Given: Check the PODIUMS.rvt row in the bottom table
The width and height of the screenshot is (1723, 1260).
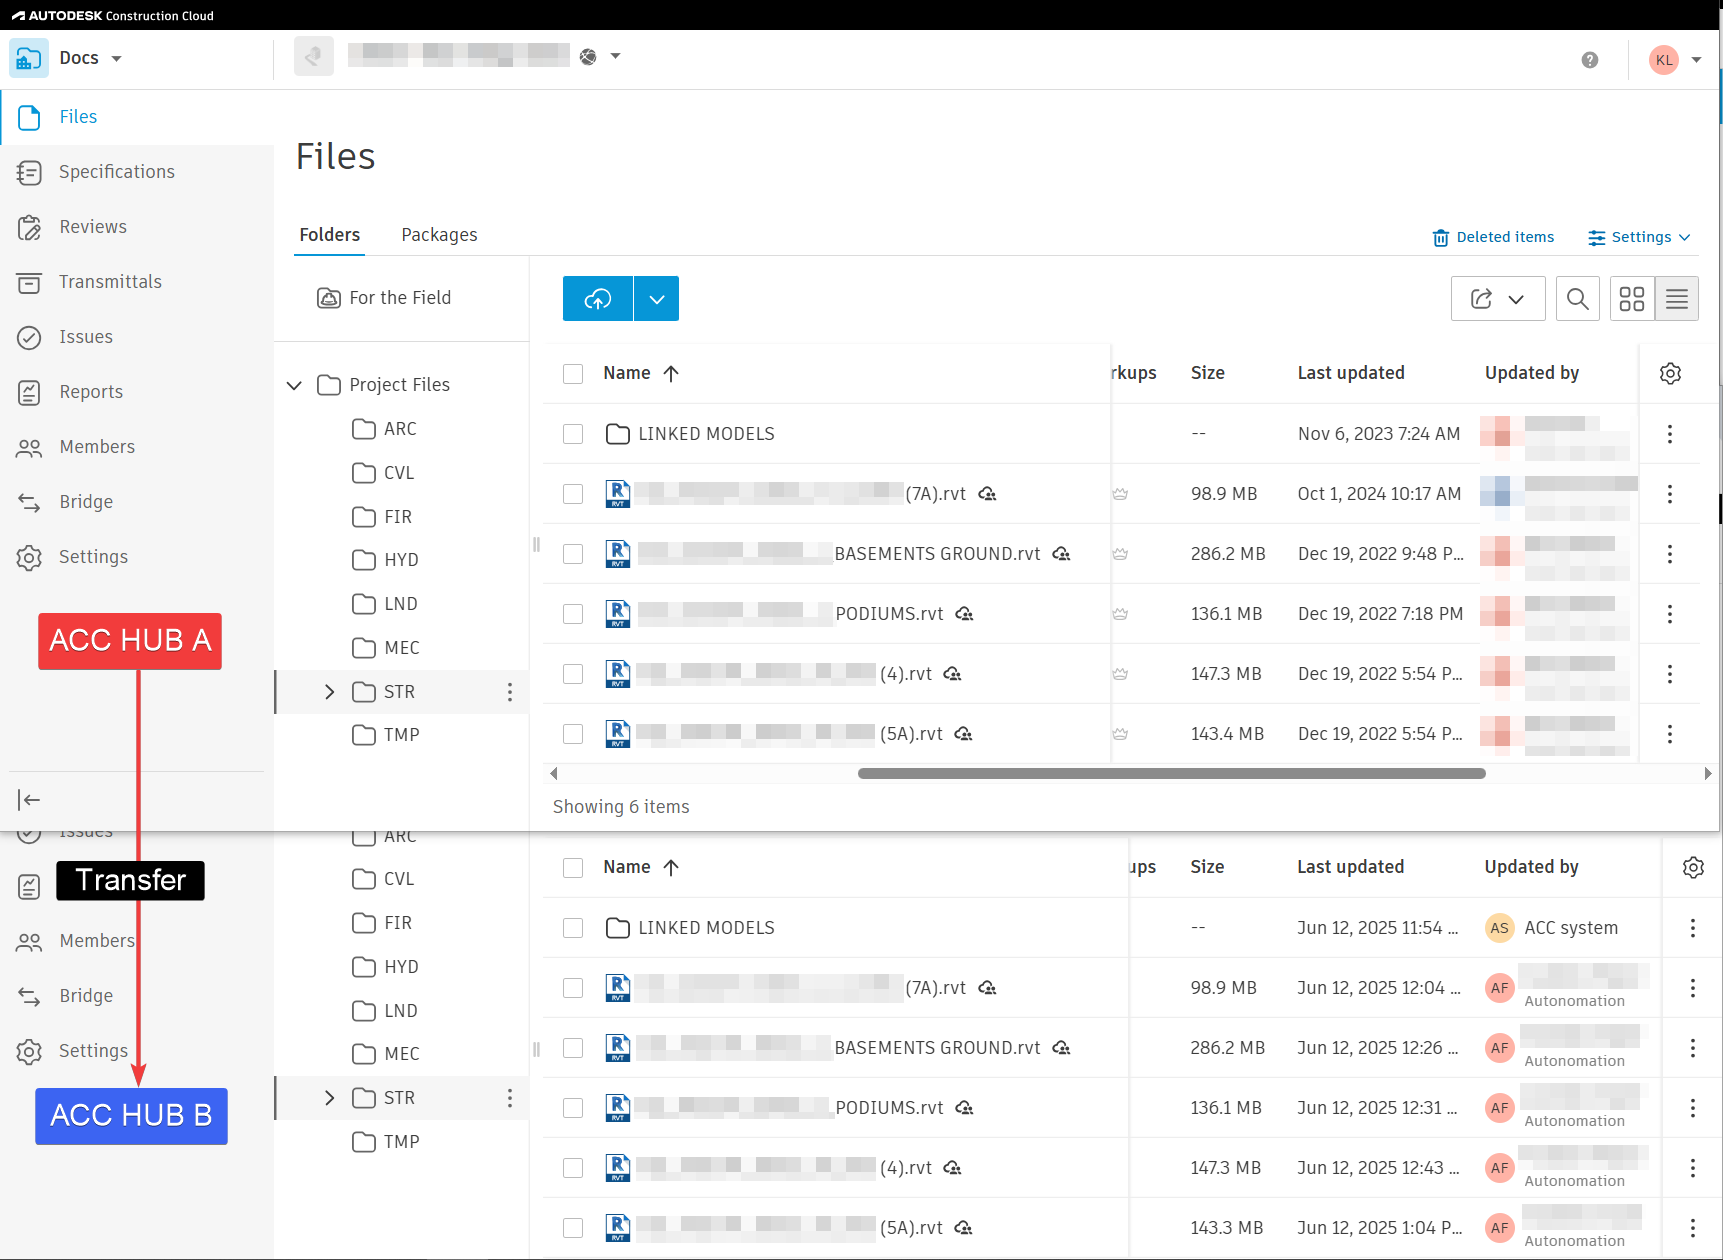Looking at the screenshot, I should coord(573,1108).
